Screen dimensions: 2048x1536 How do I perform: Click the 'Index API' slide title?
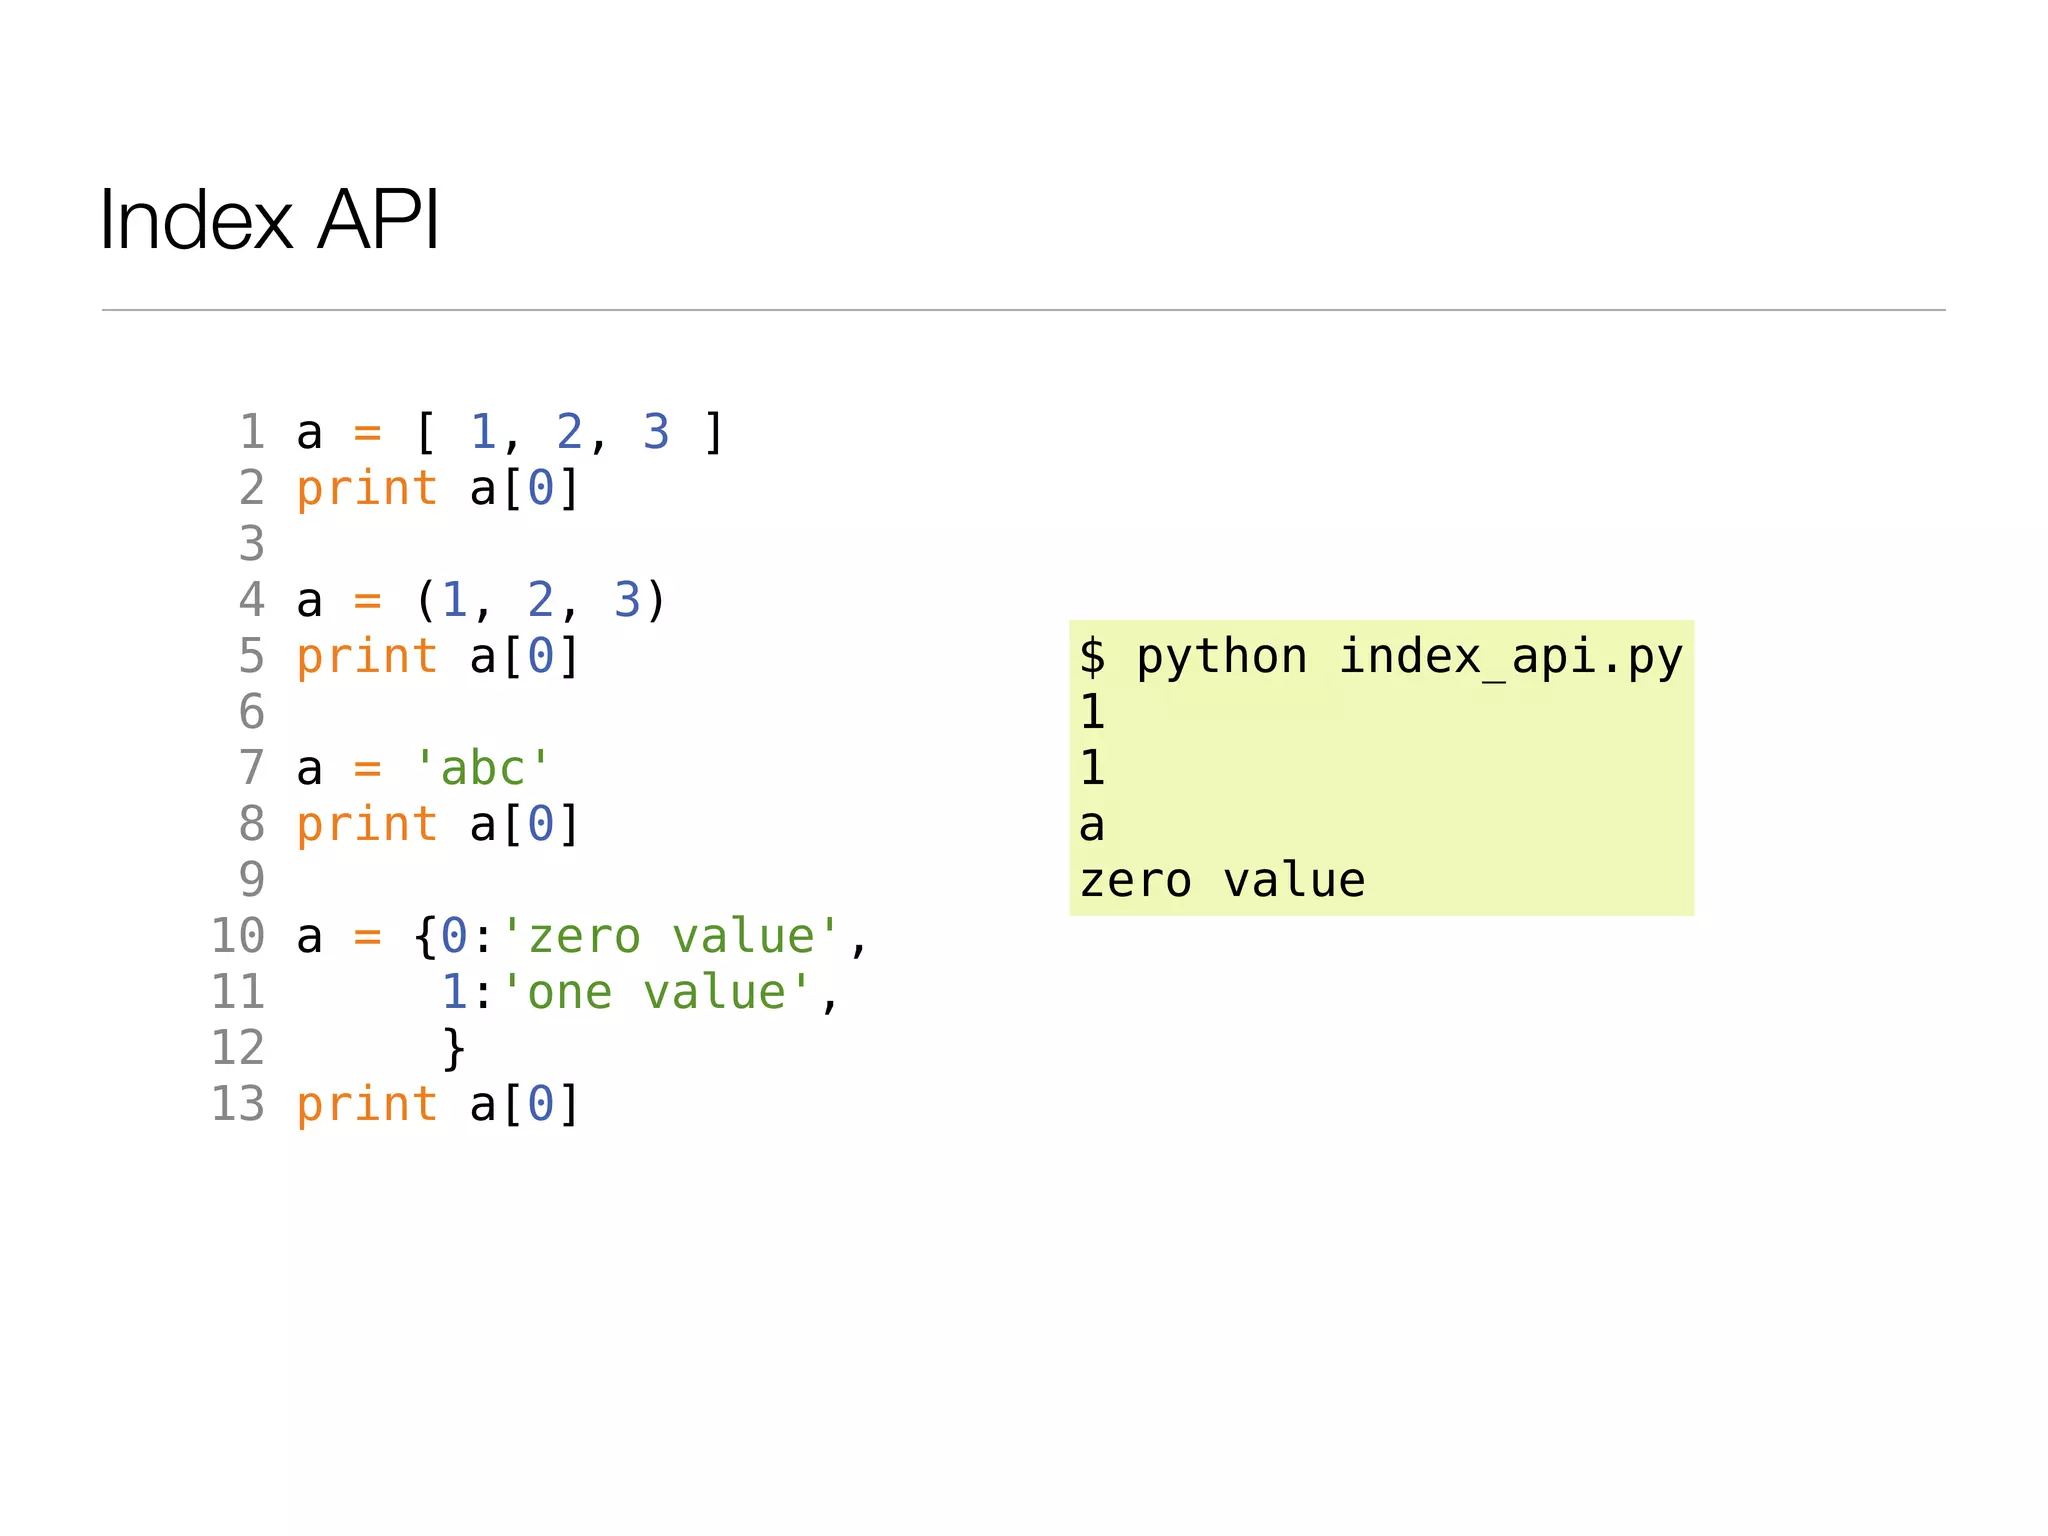coord(269,220)
